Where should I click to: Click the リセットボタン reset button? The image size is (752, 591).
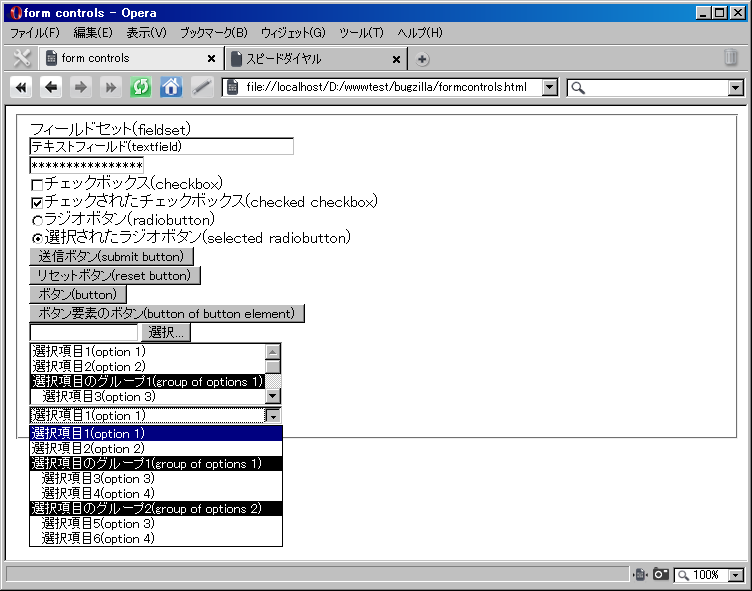tap(115, 275)
